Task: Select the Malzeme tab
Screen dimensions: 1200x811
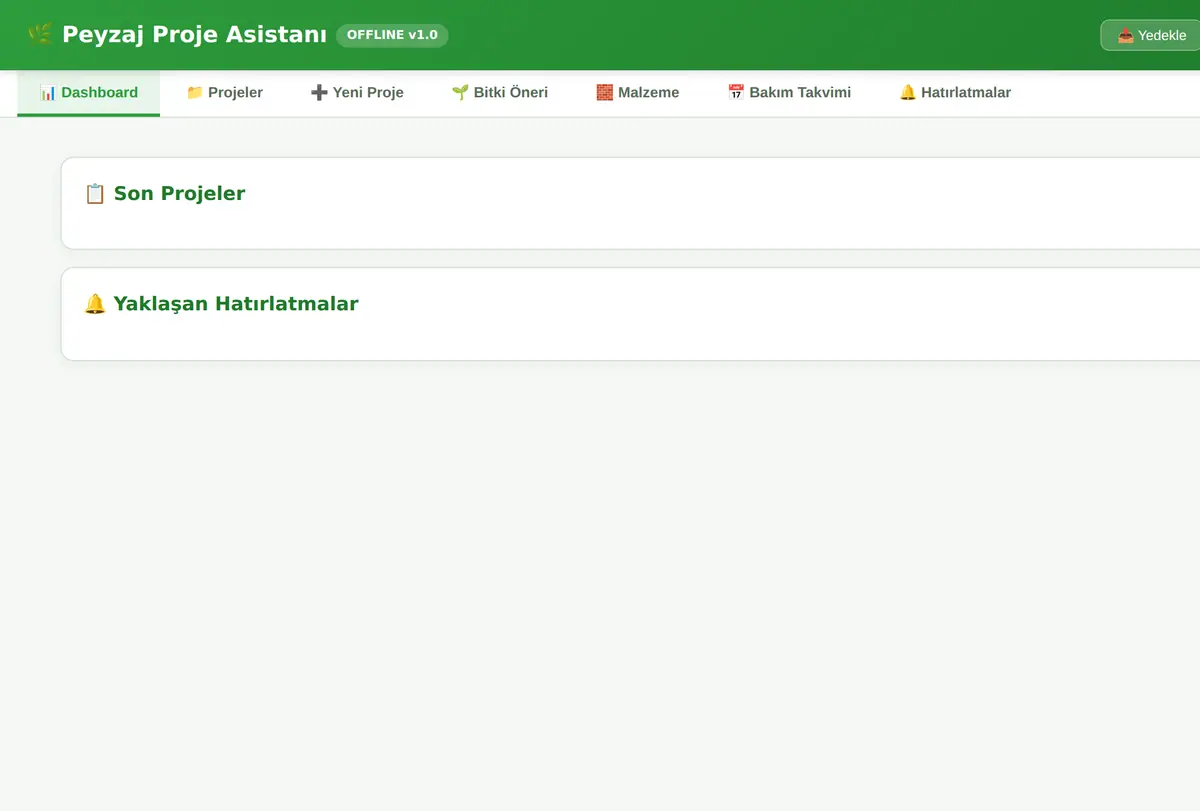Action: click(638, 93)
